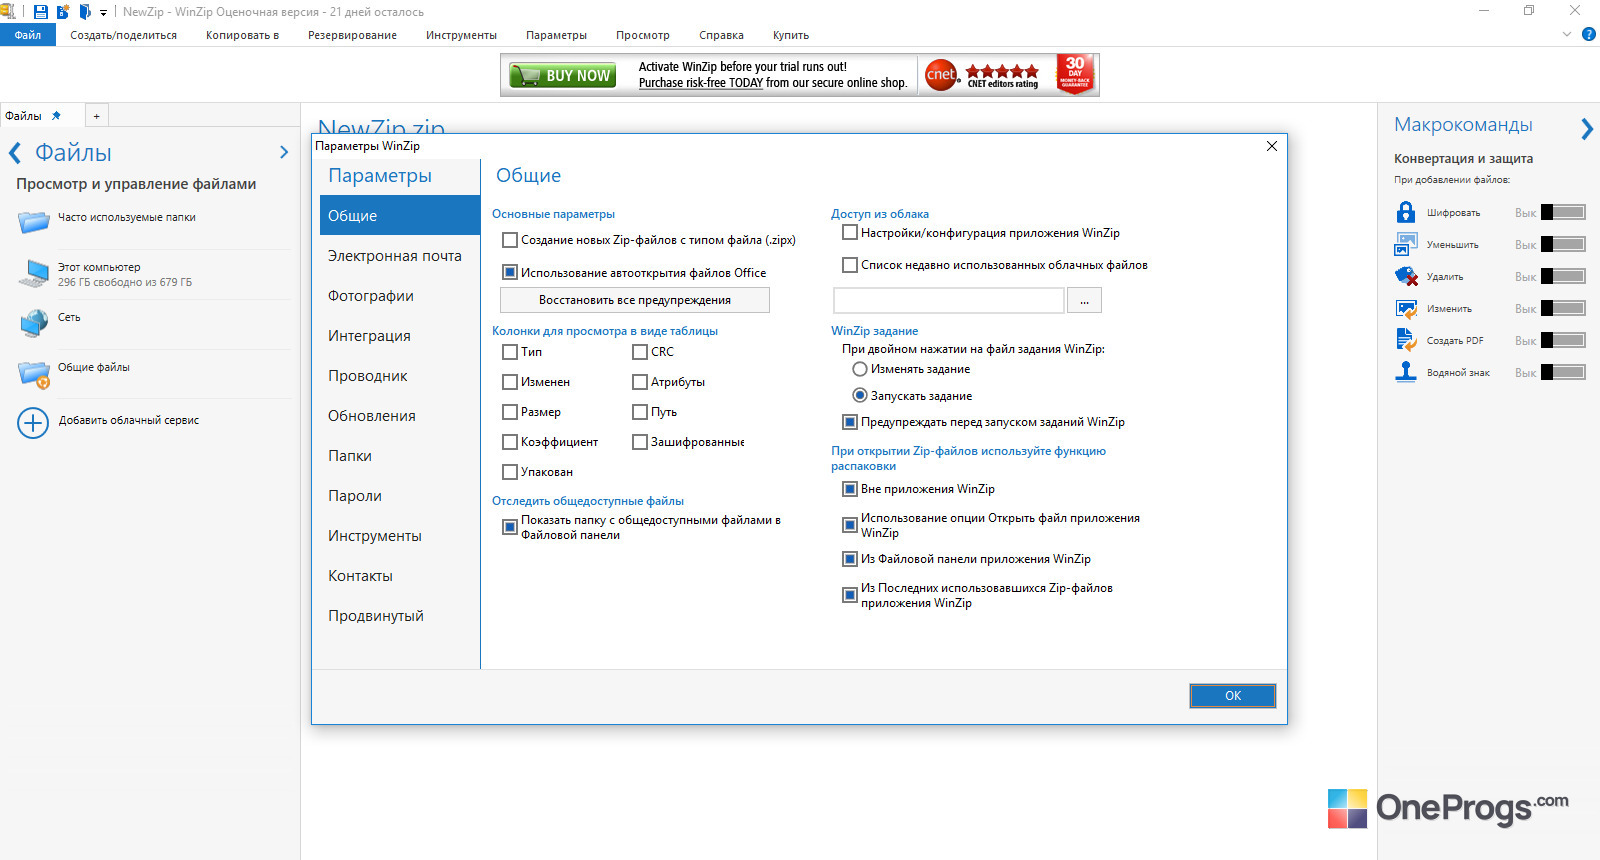
Task: Select the Пароли settings category
Action: coord(400,495)
